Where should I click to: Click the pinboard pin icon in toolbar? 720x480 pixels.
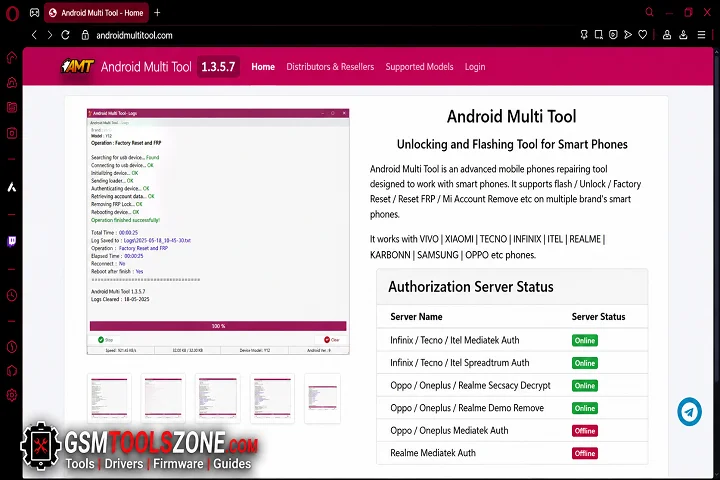(x=584, y=35)
